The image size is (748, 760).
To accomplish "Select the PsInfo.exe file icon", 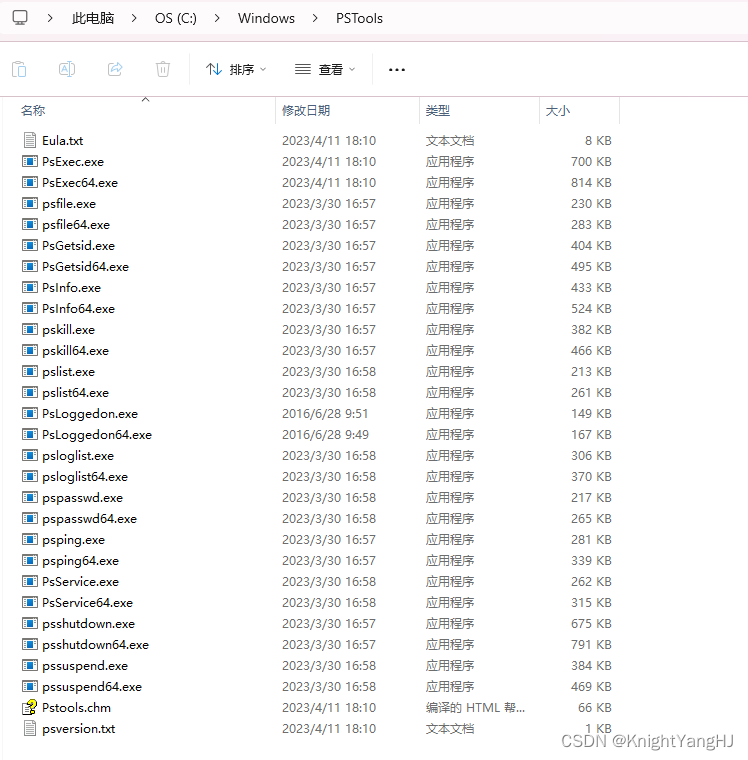I will 30,287.
